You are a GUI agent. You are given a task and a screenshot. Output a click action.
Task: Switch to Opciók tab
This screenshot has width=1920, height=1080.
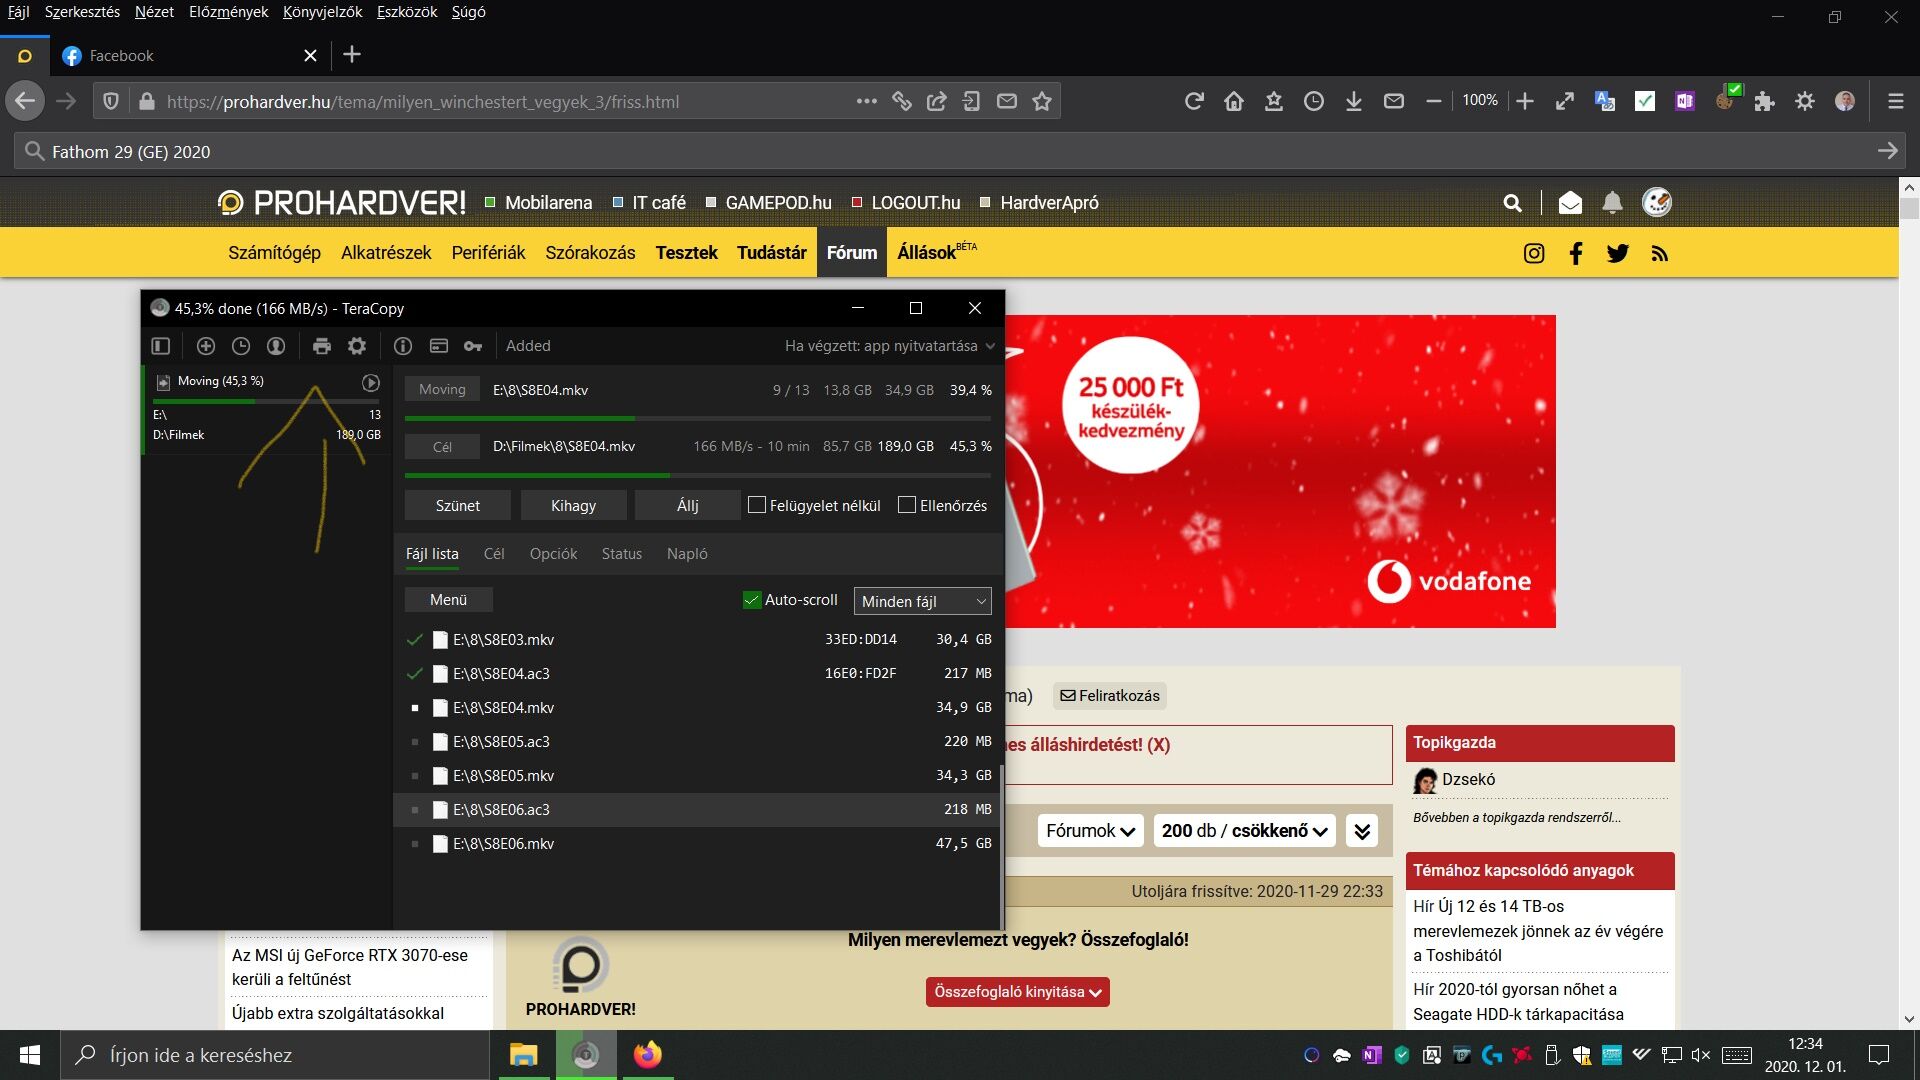click(553, 554)
